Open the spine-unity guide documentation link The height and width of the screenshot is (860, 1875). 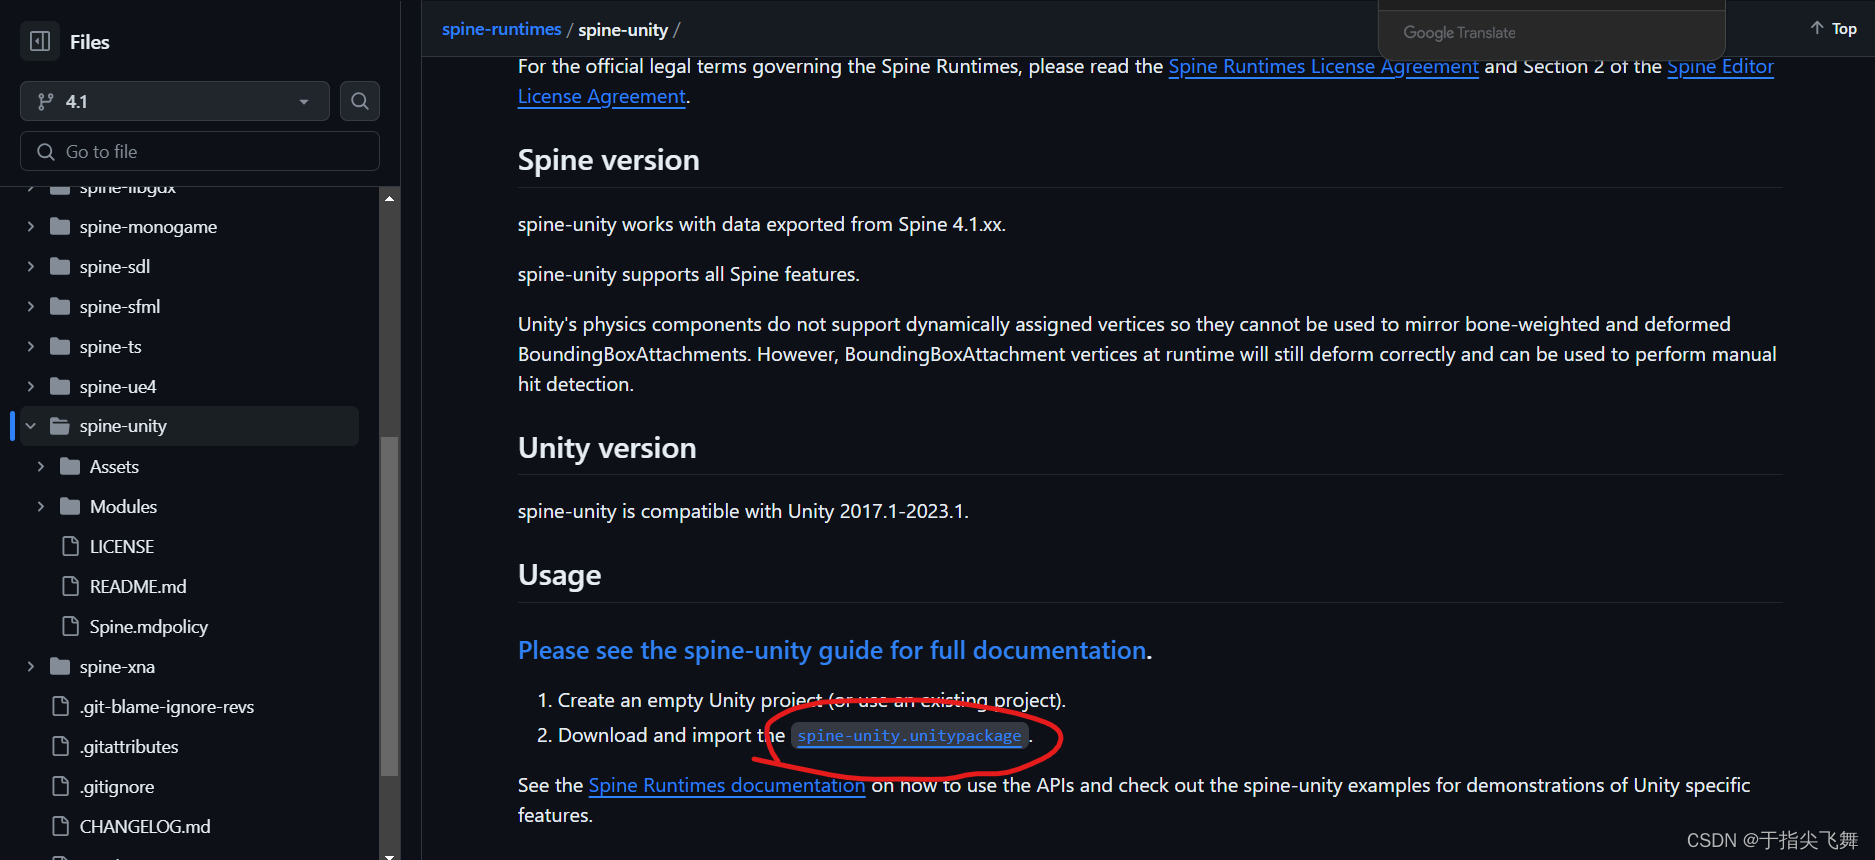pyautogui.click(x=832, y=651)
